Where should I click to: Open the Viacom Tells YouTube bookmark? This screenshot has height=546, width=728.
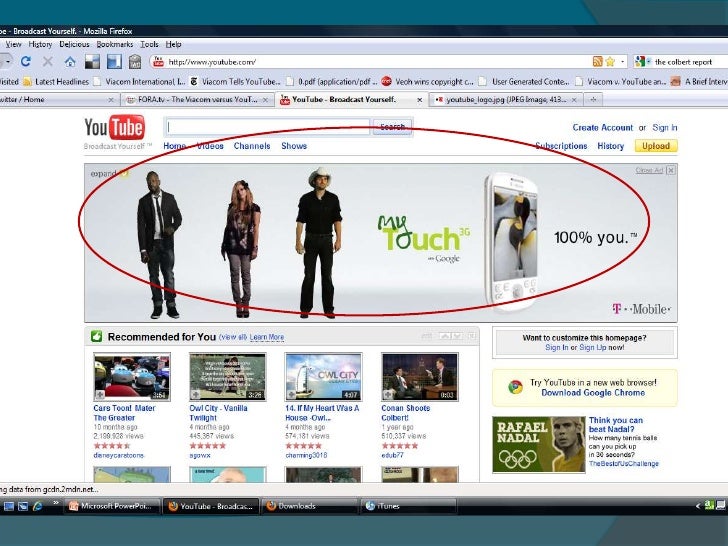[235, 82]
